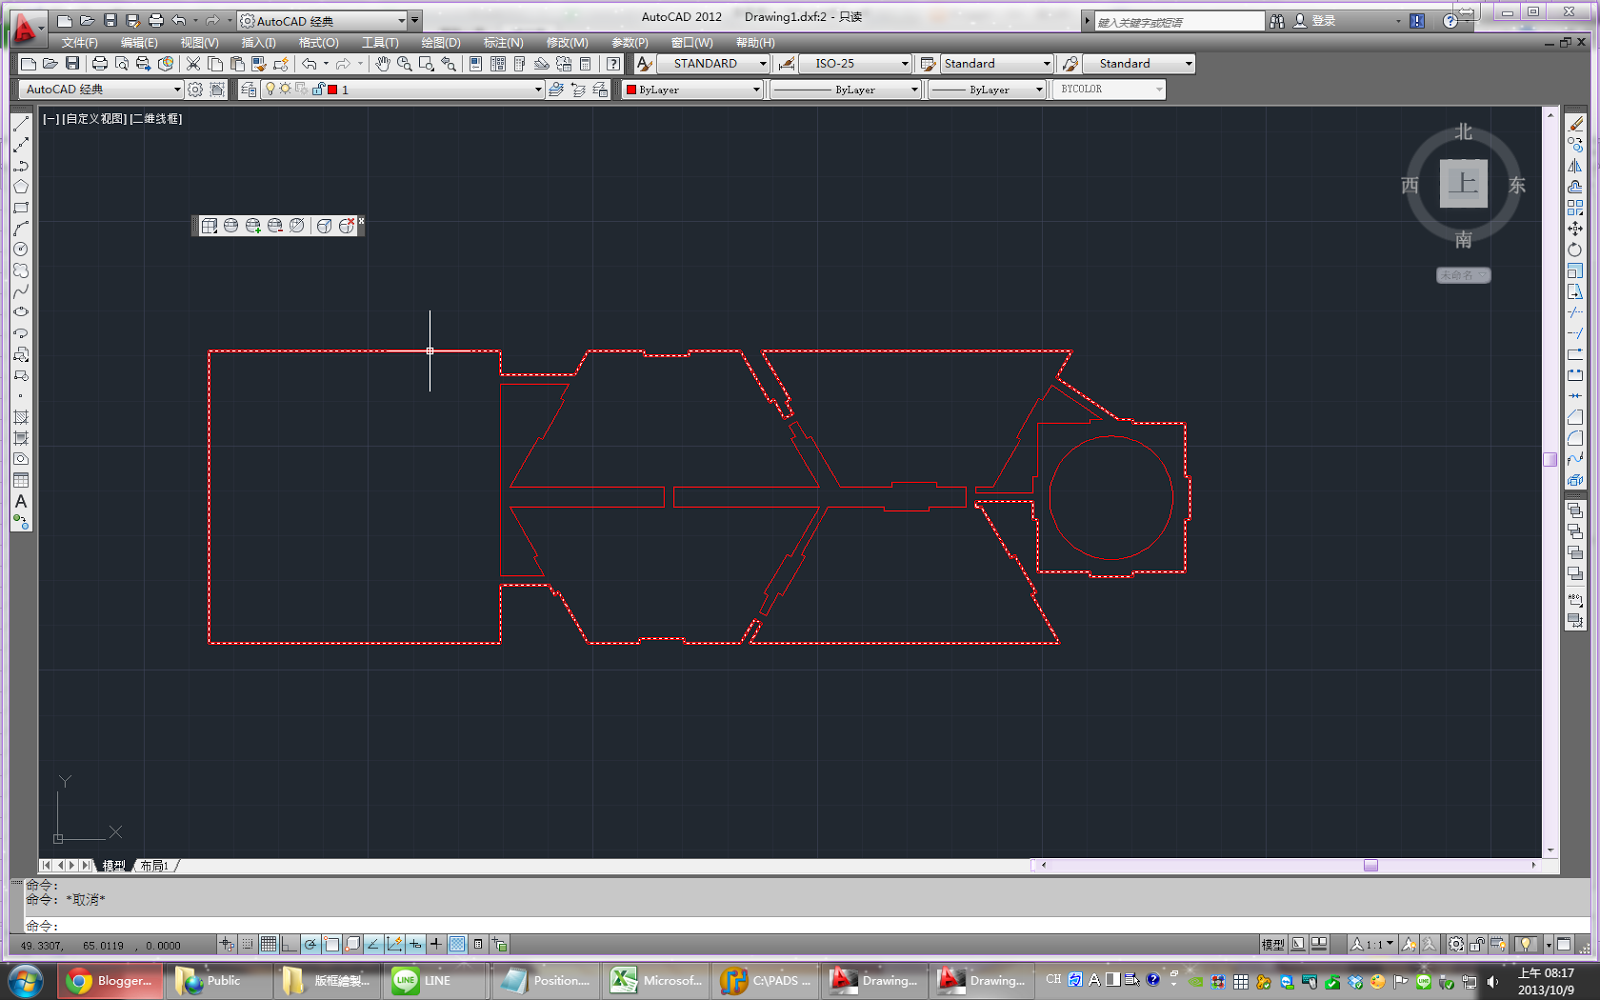This screenshot has width=1600, height=1000.
Task: Click the Plot printer icon
Action: point(100,64)
